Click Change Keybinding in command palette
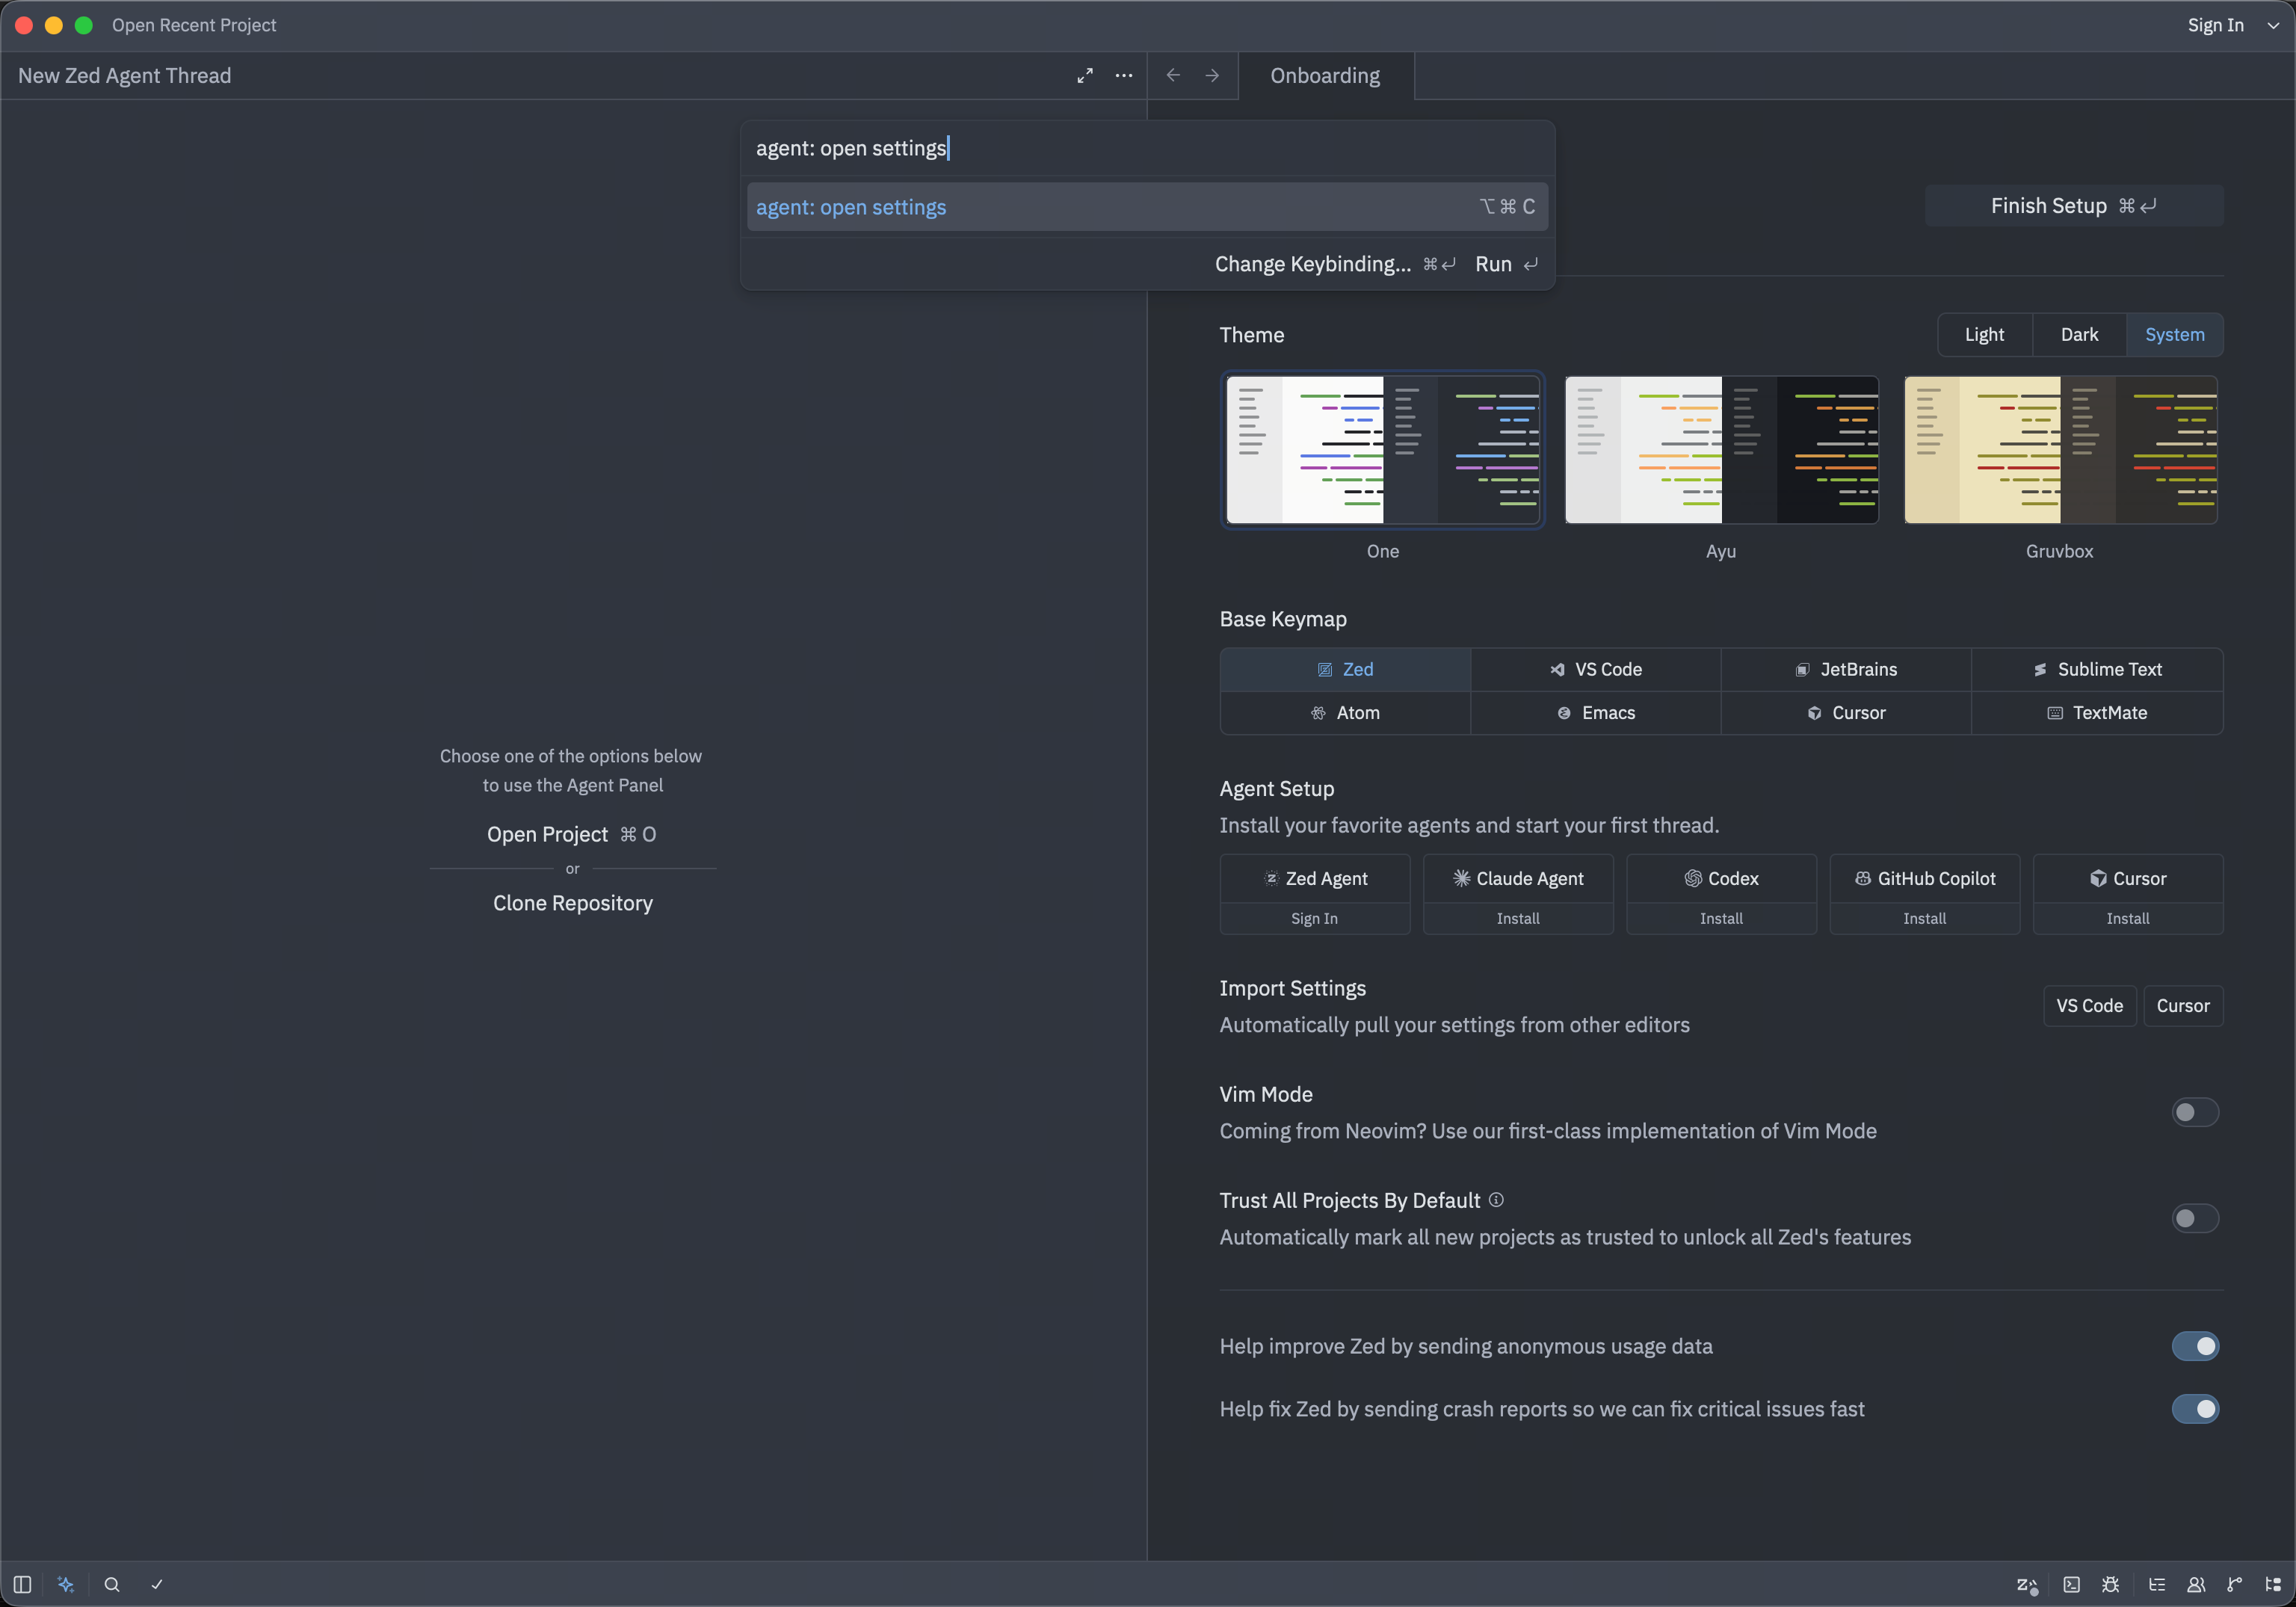Image resolution: width=2296 pixels, height=1607 pixels. (1334, 264)
